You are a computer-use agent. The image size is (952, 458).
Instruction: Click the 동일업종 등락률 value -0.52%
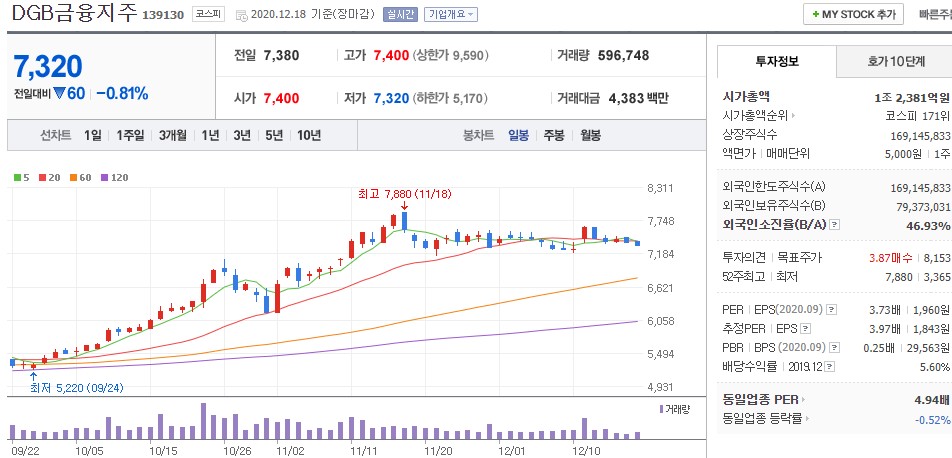pyautogui.click(x=932, y=419)
